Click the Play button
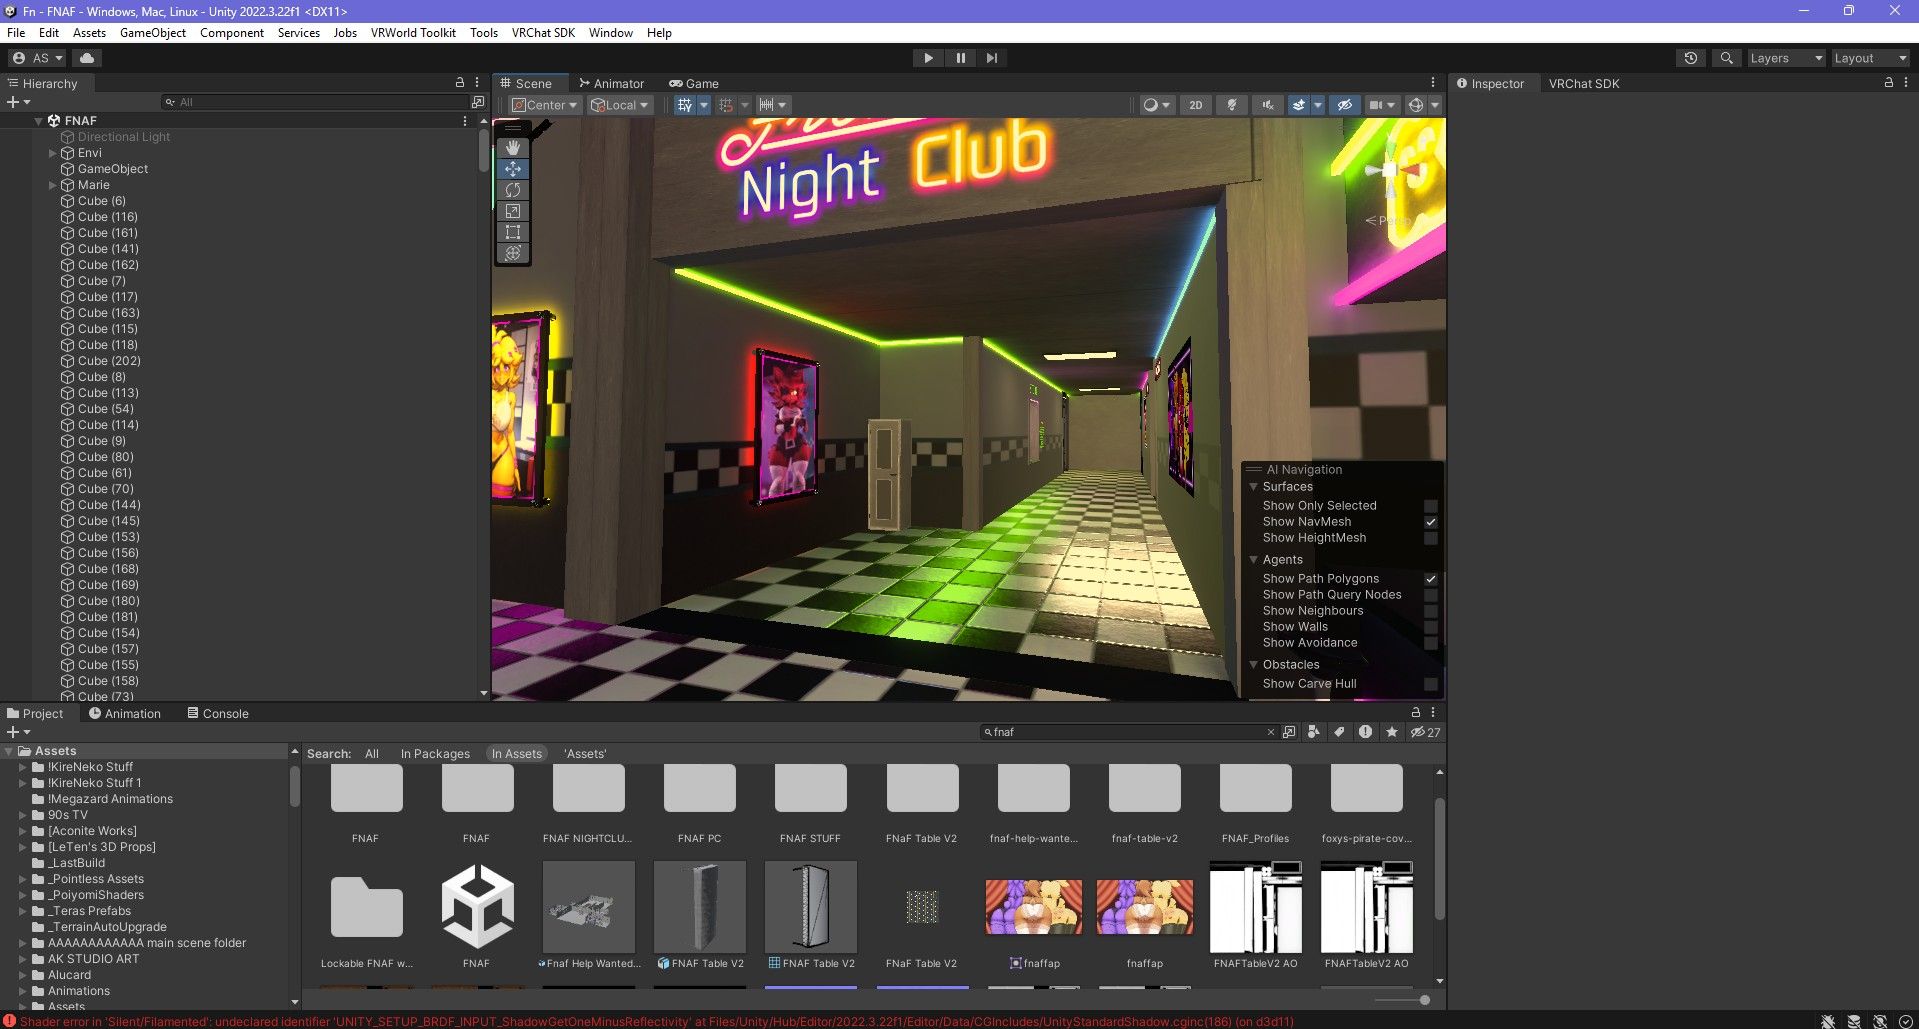This screenshot has width=1919, height=1029. click(928, 58)
